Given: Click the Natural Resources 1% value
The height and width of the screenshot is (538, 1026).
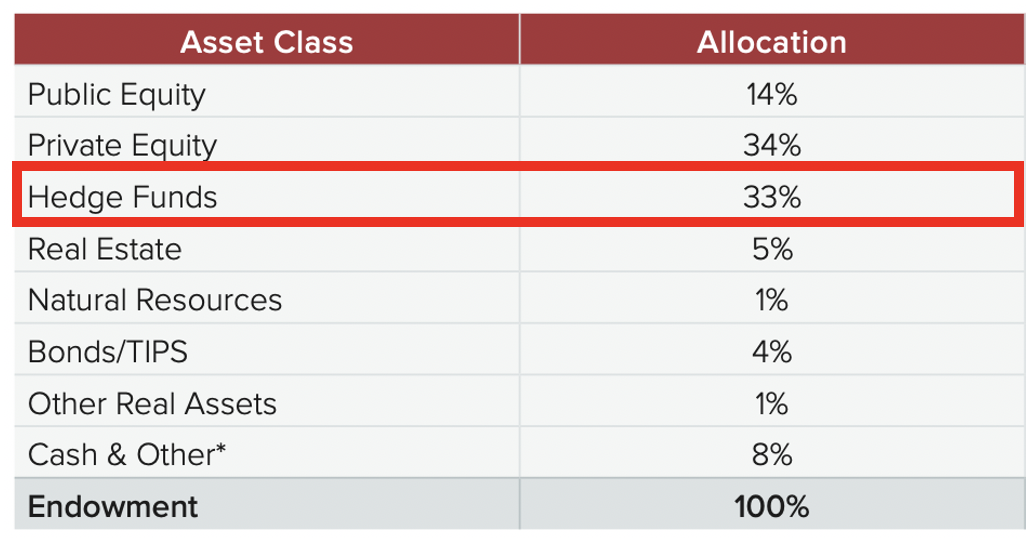Looking at the screenshot, I should [771, 300].
